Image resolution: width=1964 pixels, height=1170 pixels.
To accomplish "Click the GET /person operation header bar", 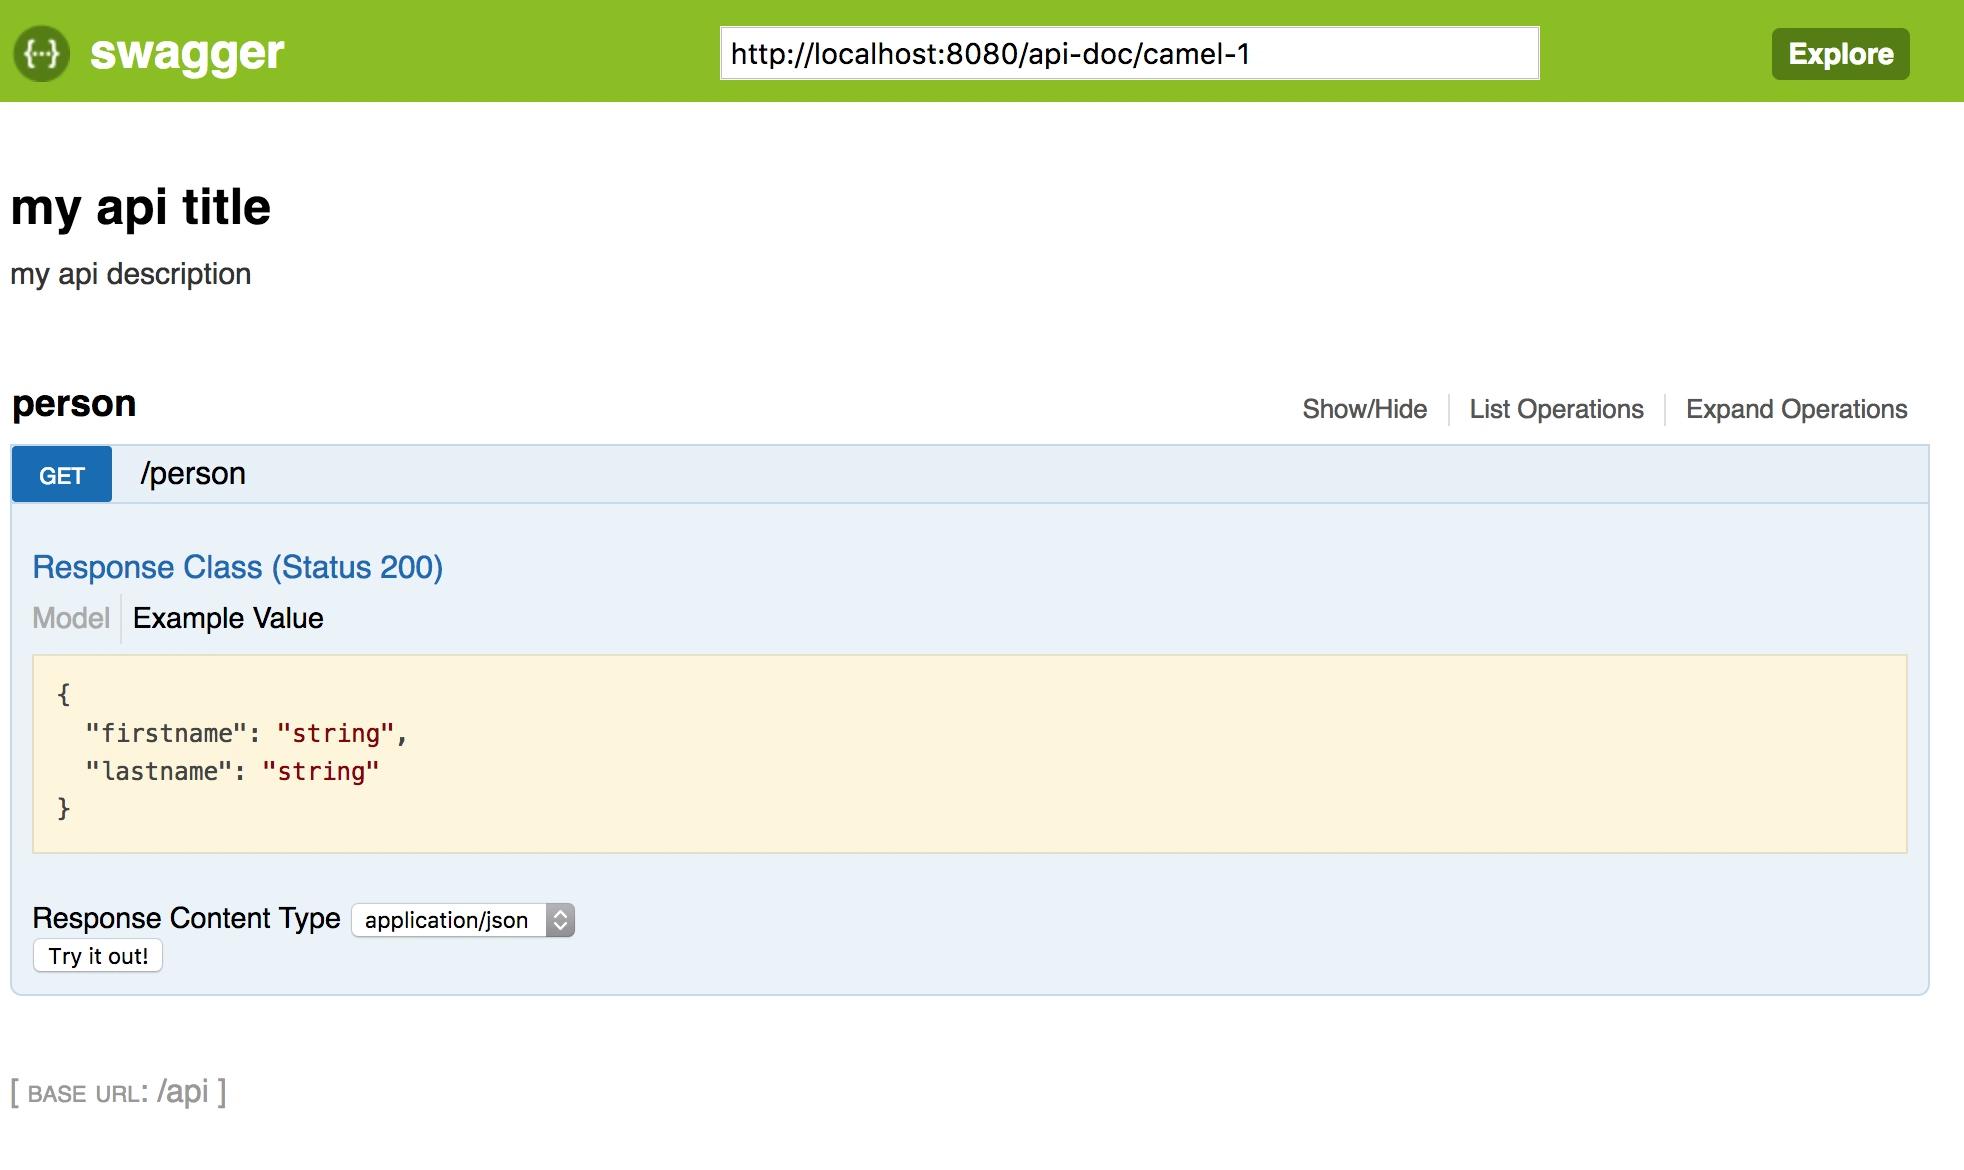I will pos(1000,474).
